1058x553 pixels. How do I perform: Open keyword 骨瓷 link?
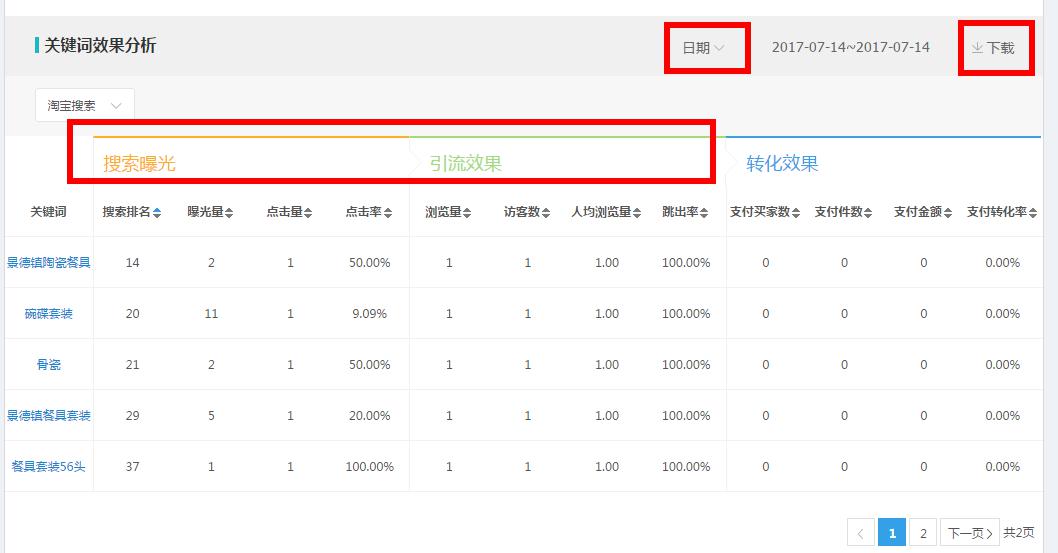49,365
